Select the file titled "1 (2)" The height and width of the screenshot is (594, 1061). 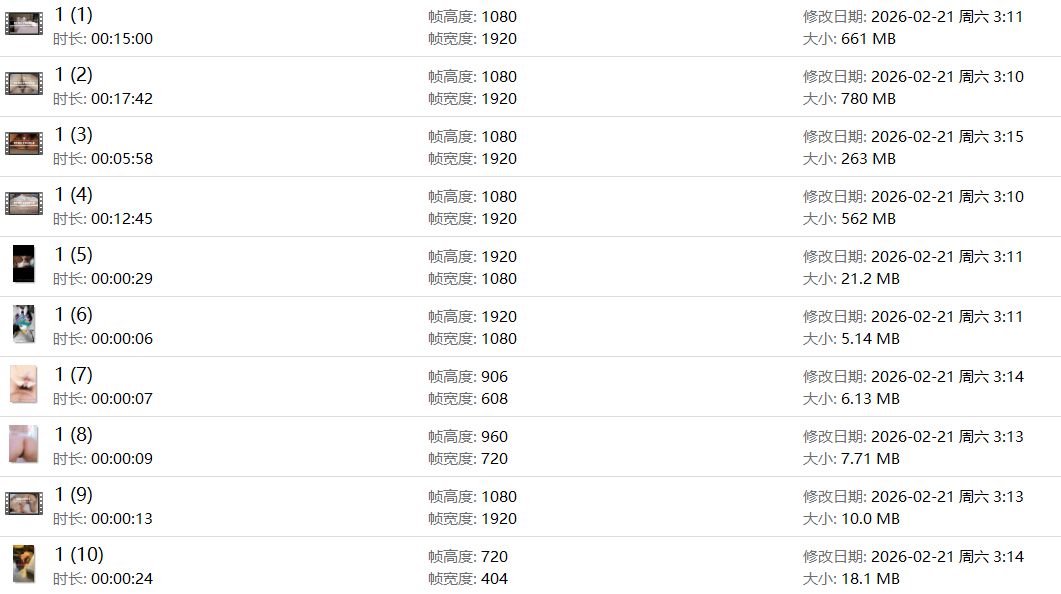click(73, 75)
